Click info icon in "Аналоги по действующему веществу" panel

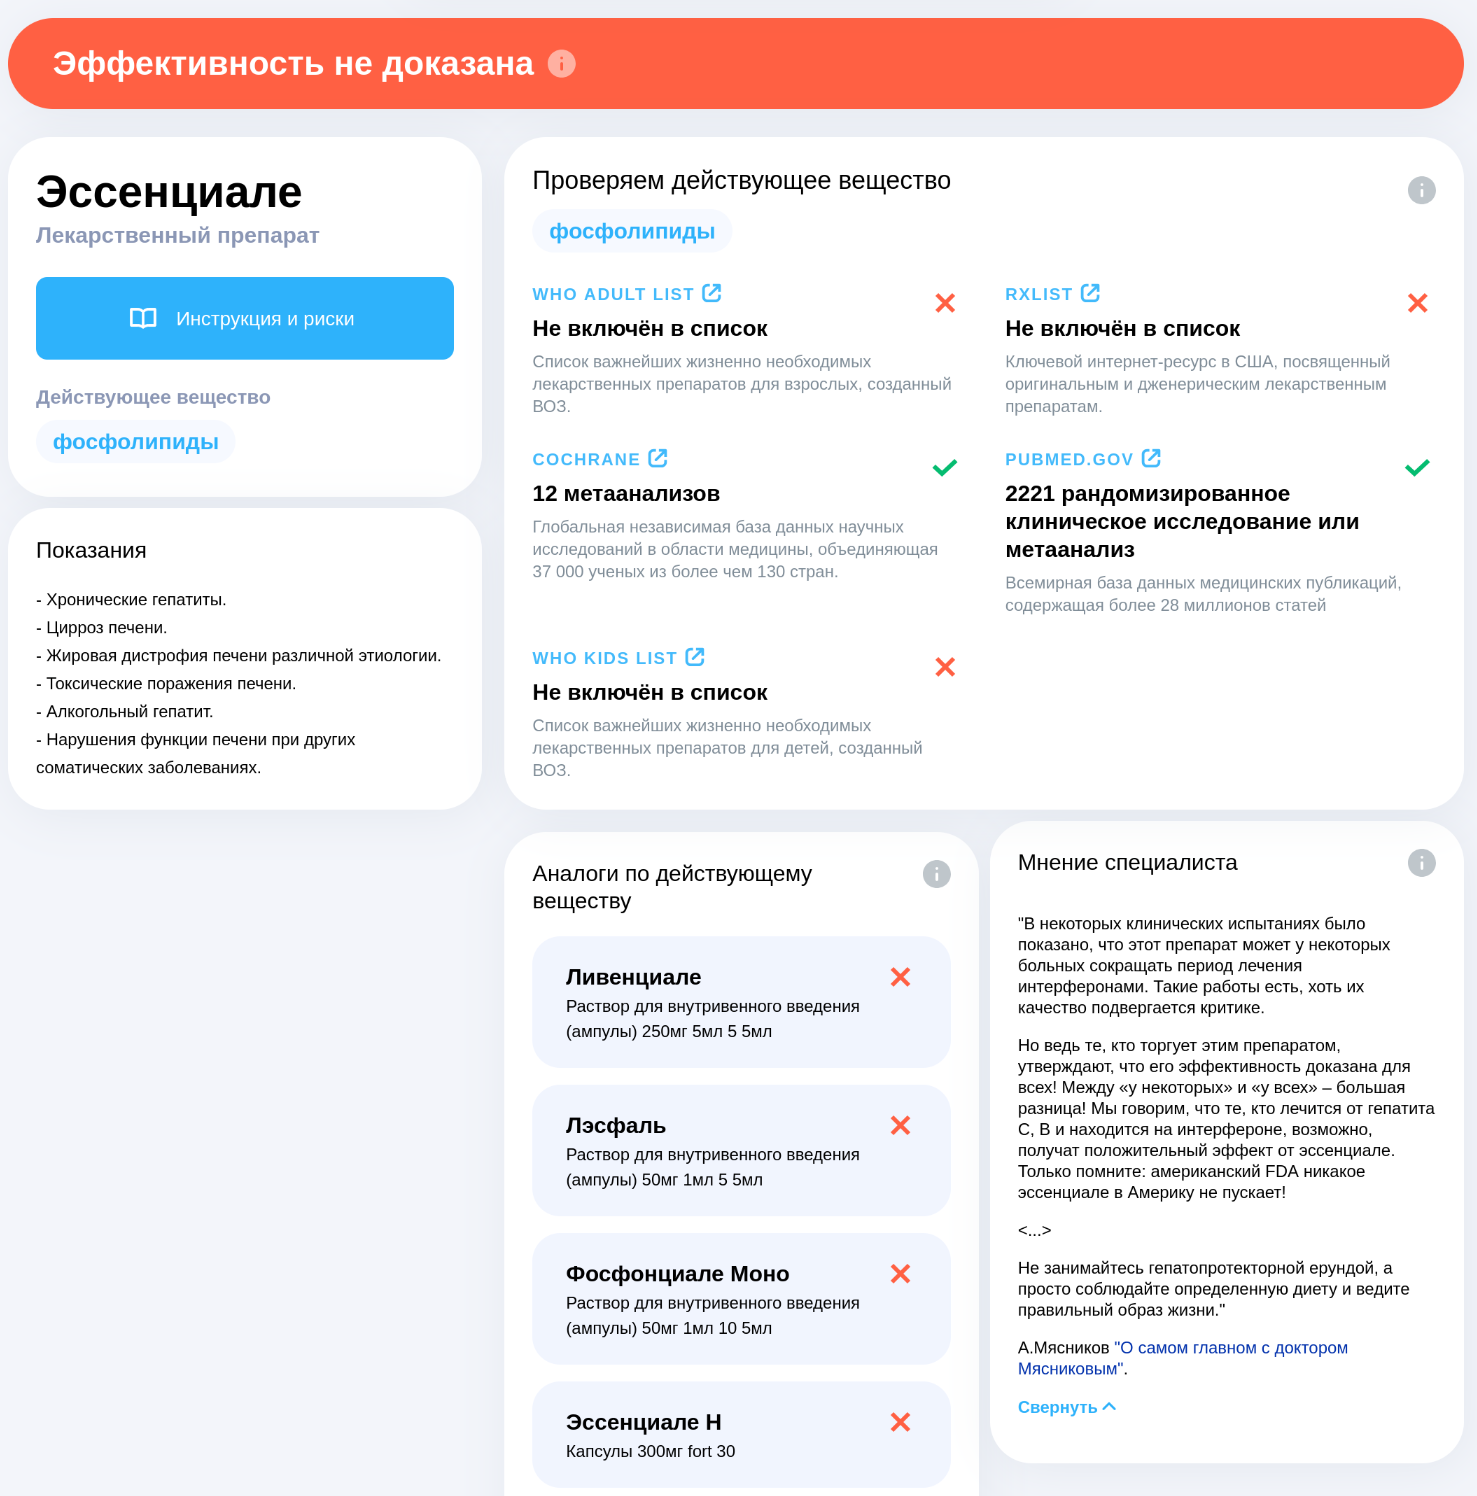click(x=936, y=874)
